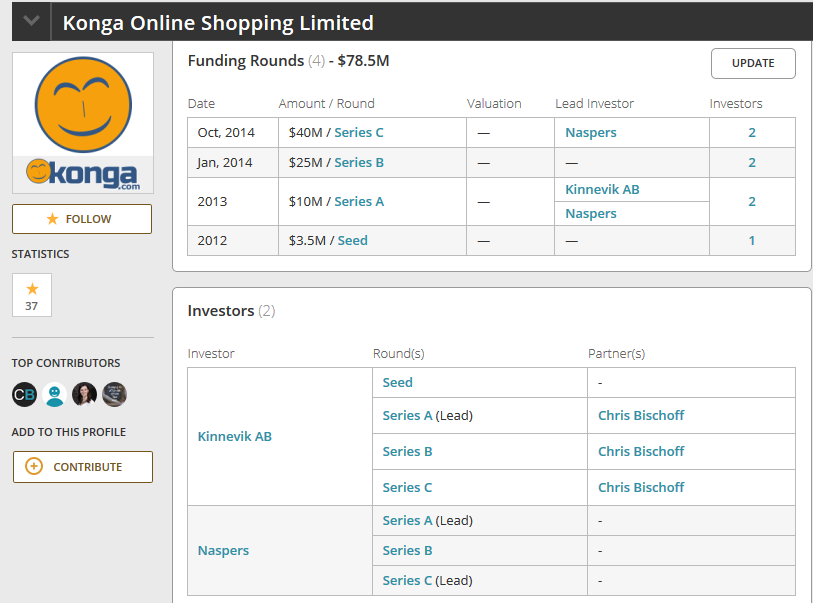The image size is (813, 603).
Task: Expand the header chevron dropdown
Action: coord(32,21)
